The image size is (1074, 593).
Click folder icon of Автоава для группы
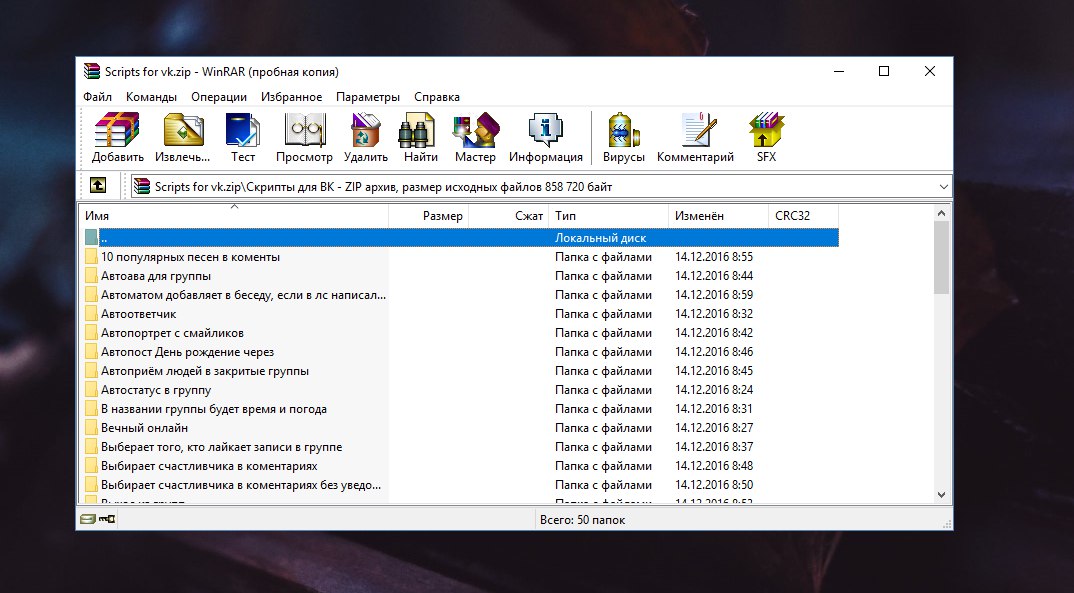92,276
